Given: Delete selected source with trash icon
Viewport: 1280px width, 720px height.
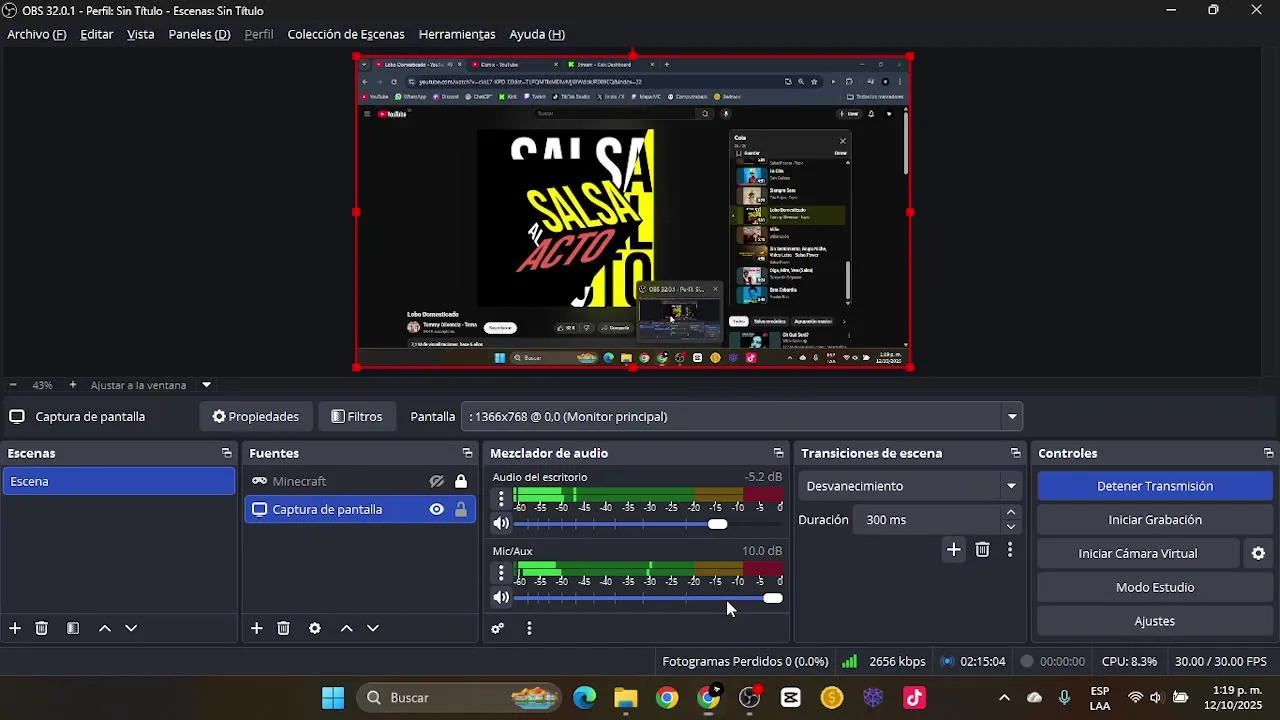Looking at the screenshot, I should 284,628.
